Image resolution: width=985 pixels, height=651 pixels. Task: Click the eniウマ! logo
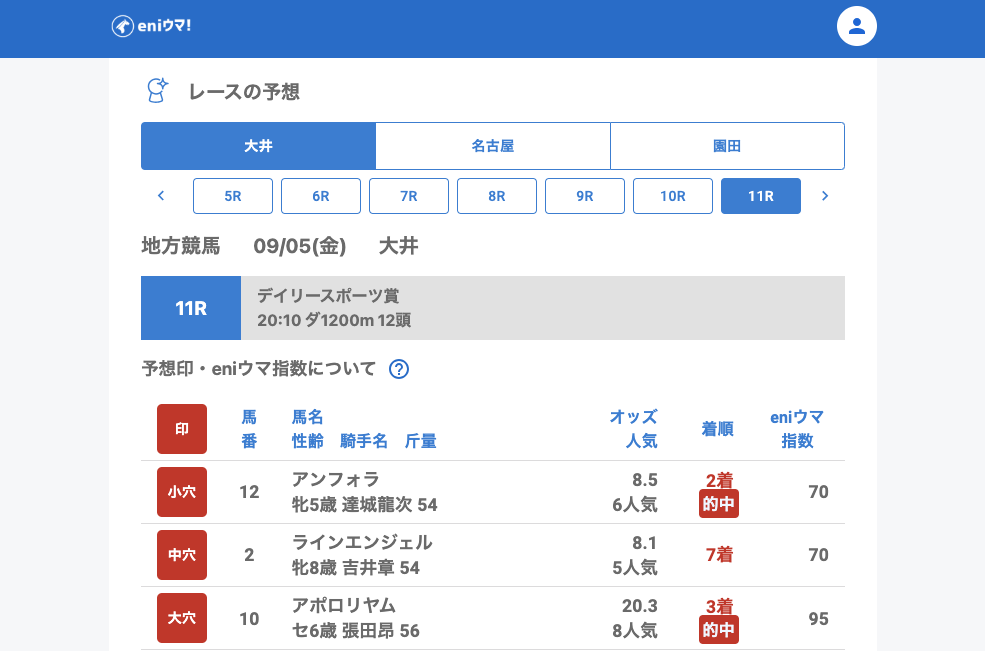click(151, 26)
